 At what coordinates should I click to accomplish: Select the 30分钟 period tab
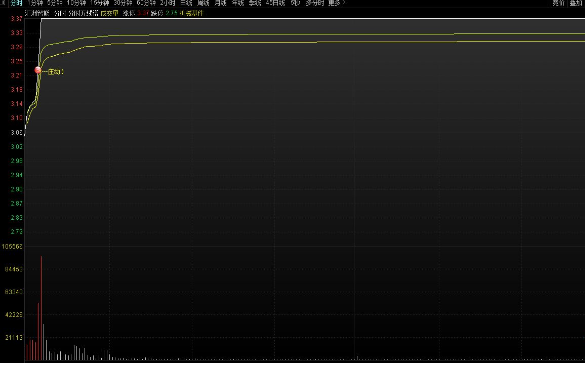123,3
